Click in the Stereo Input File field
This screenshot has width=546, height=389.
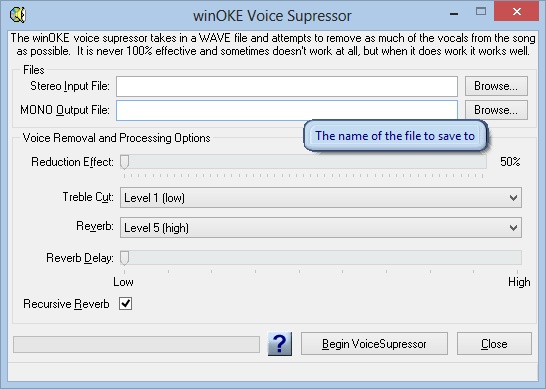(x=287, y=86)
